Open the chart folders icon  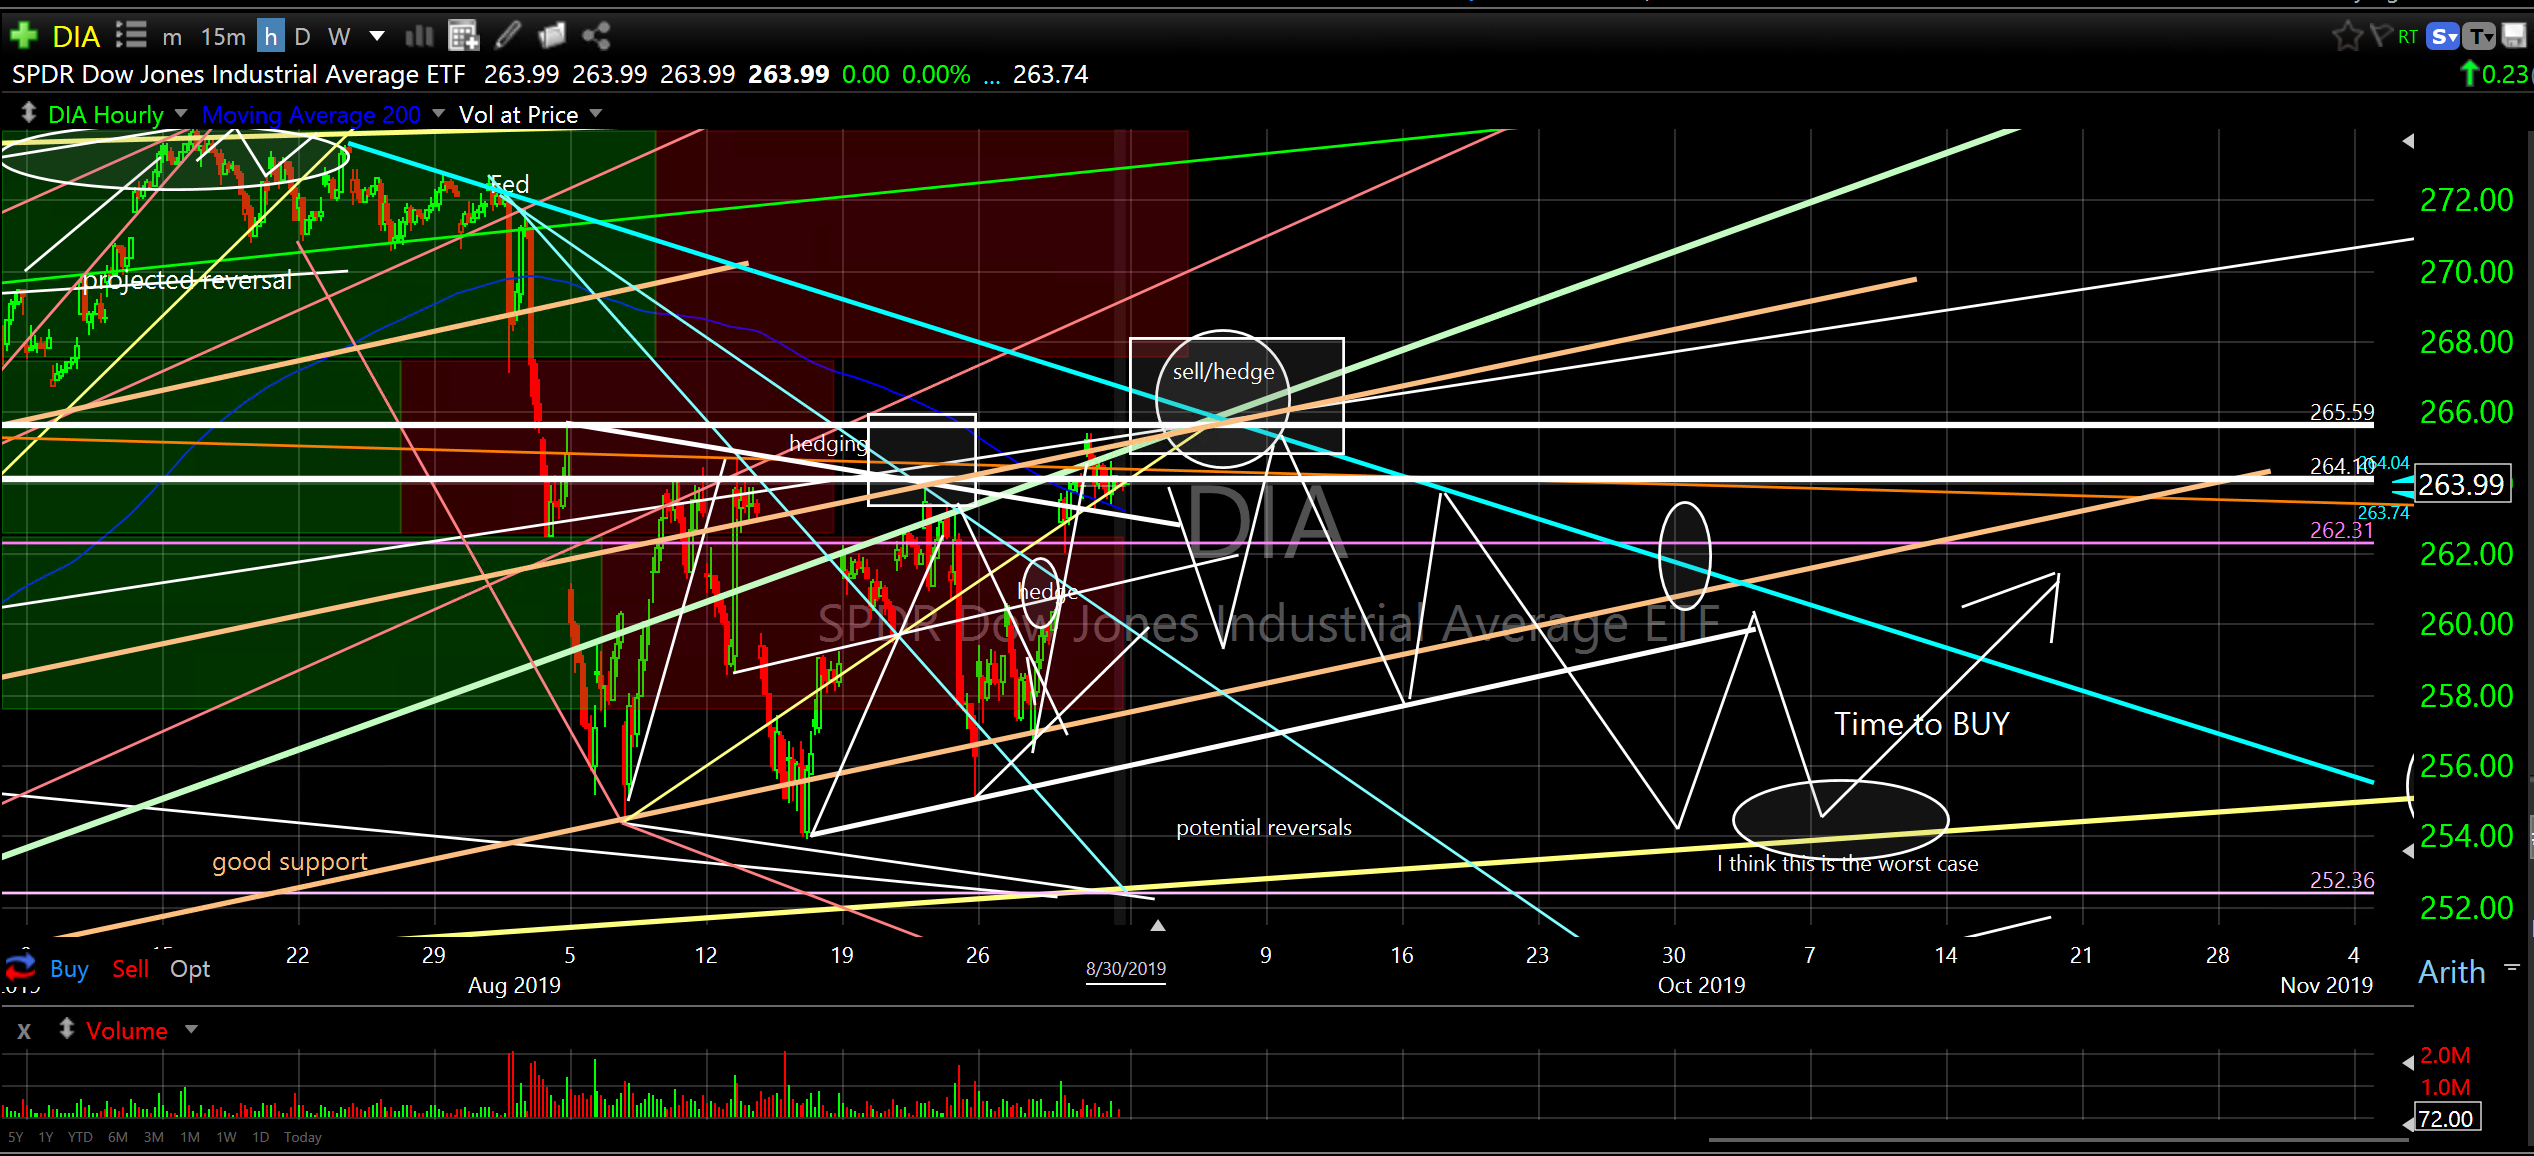pyautogui.click(x=552, y=37)
